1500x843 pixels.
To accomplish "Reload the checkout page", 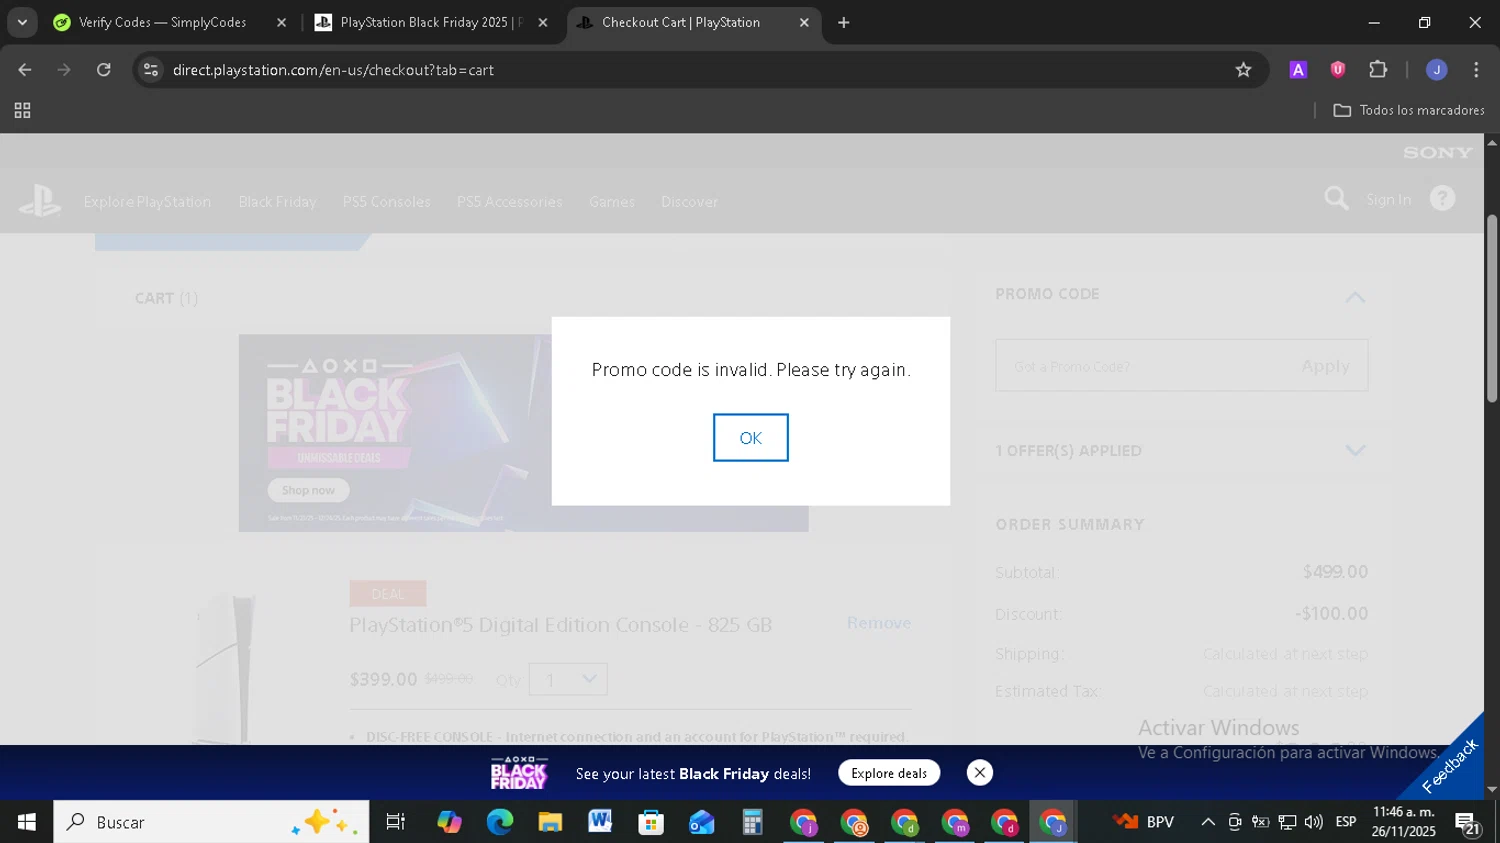I will pos(104,70).
